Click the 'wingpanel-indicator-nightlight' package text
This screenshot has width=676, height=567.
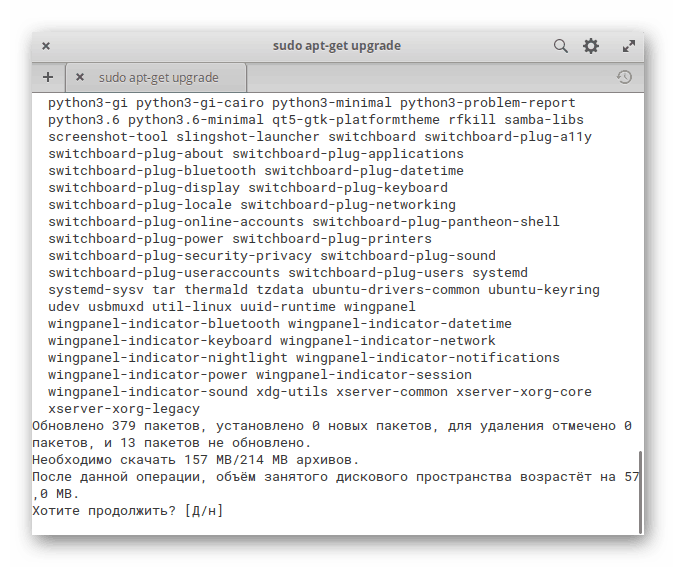click(168, 357)
